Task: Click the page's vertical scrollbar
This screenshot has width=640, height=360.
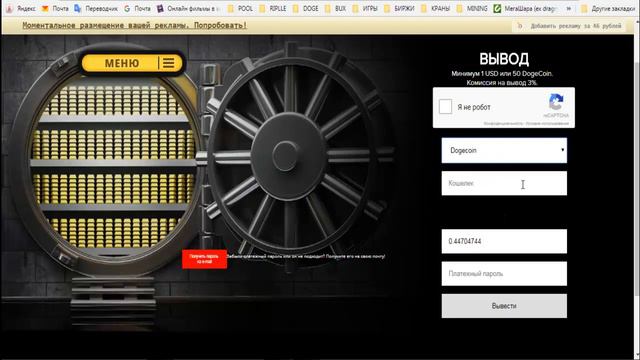Action: coord(637,180)
